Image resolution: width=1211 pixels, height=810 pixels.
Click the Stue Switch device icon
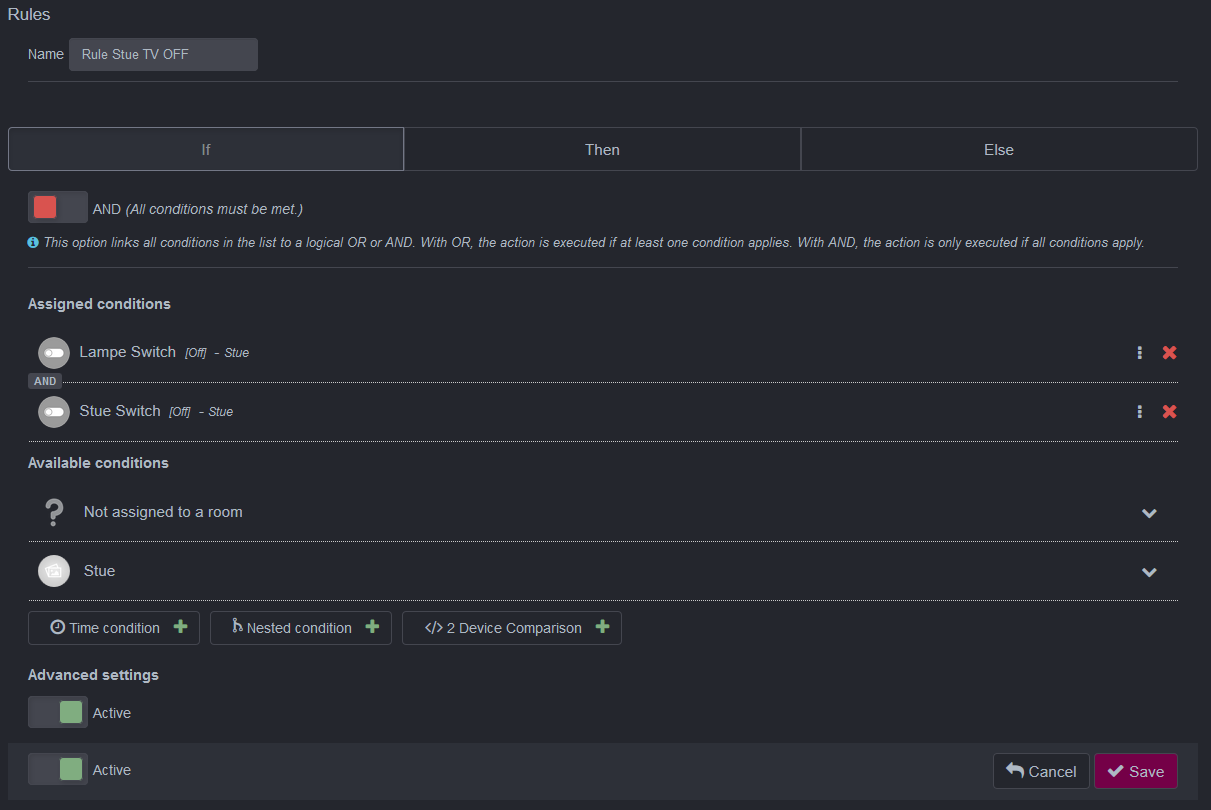(x=54, y=412)
